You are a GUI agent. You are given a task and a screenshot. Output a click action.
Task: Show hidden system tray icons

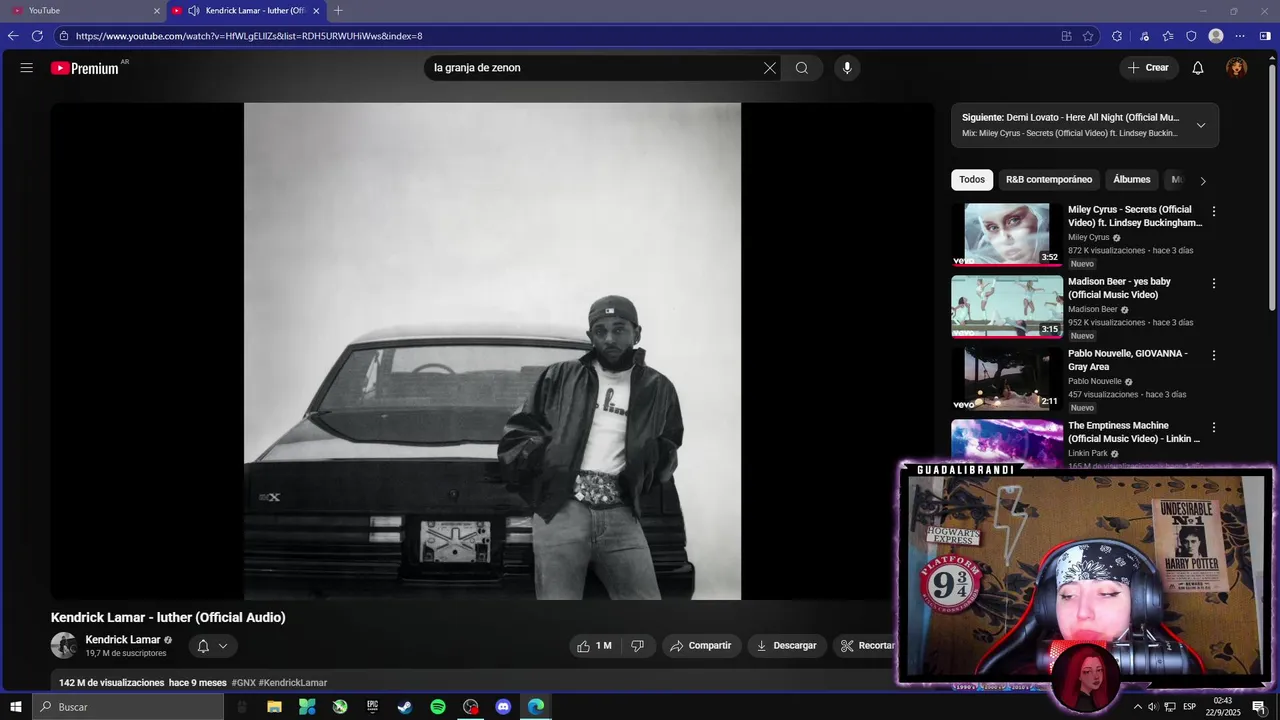(x=1137, y=707)
